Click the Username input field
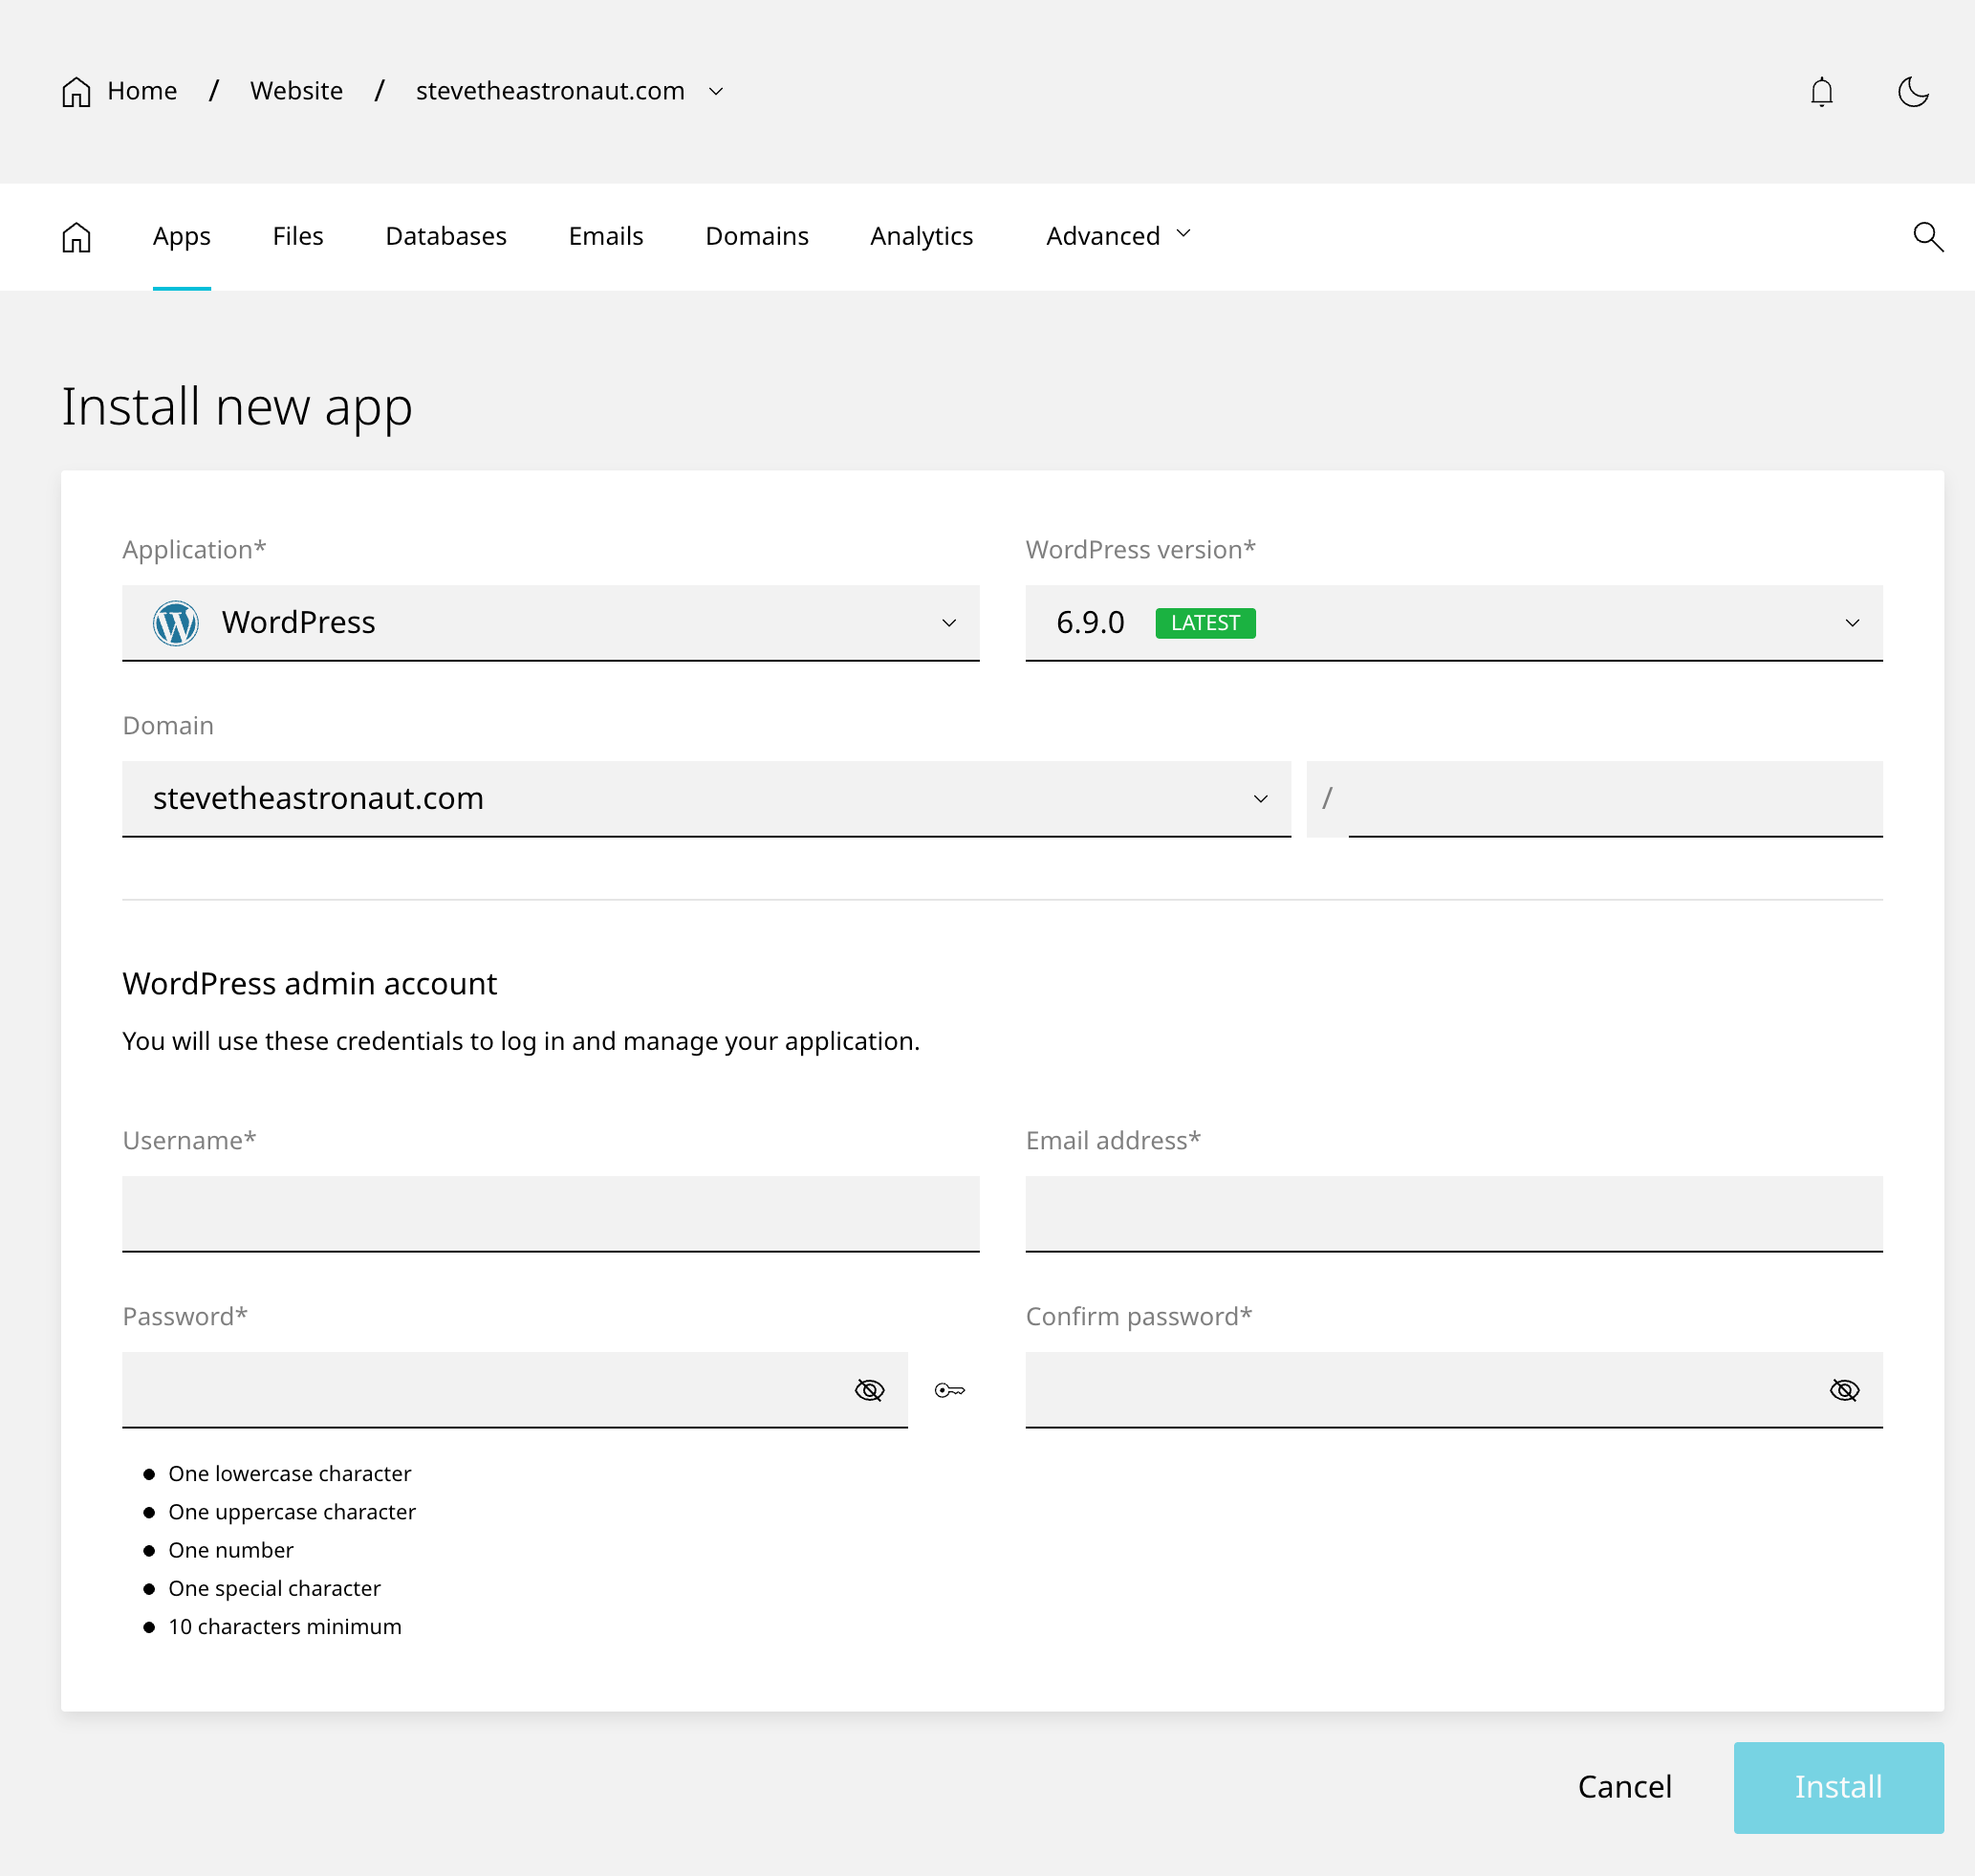The height and width of the screenshot is (1876, 1975). pyautogui.click(x=550, y=1213)
